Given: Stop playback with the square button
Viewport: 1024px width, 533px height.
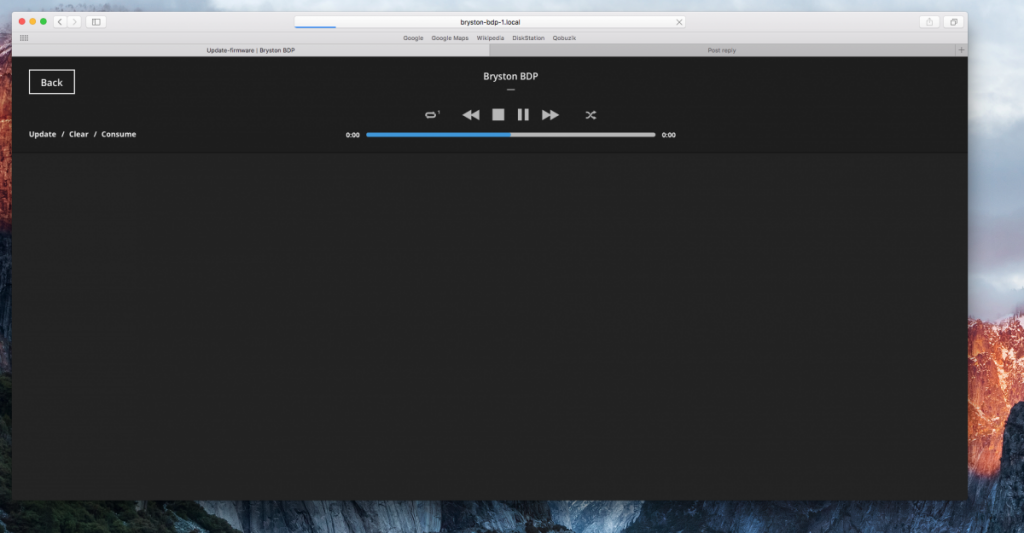Looking at the screenshot, I should pos(498,115).
